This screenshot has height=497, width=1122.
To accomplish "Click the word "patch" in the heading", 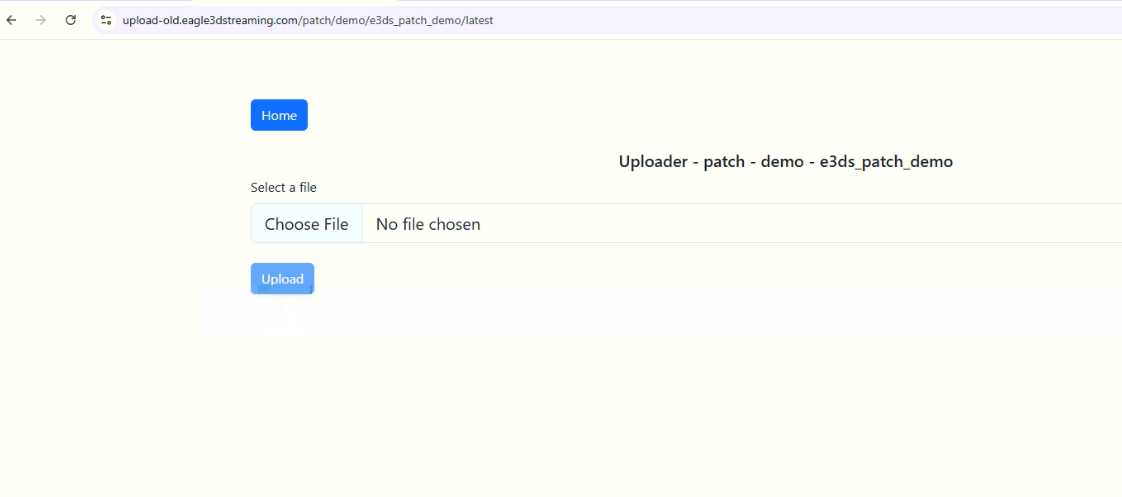I will click(x=724, y=162).
